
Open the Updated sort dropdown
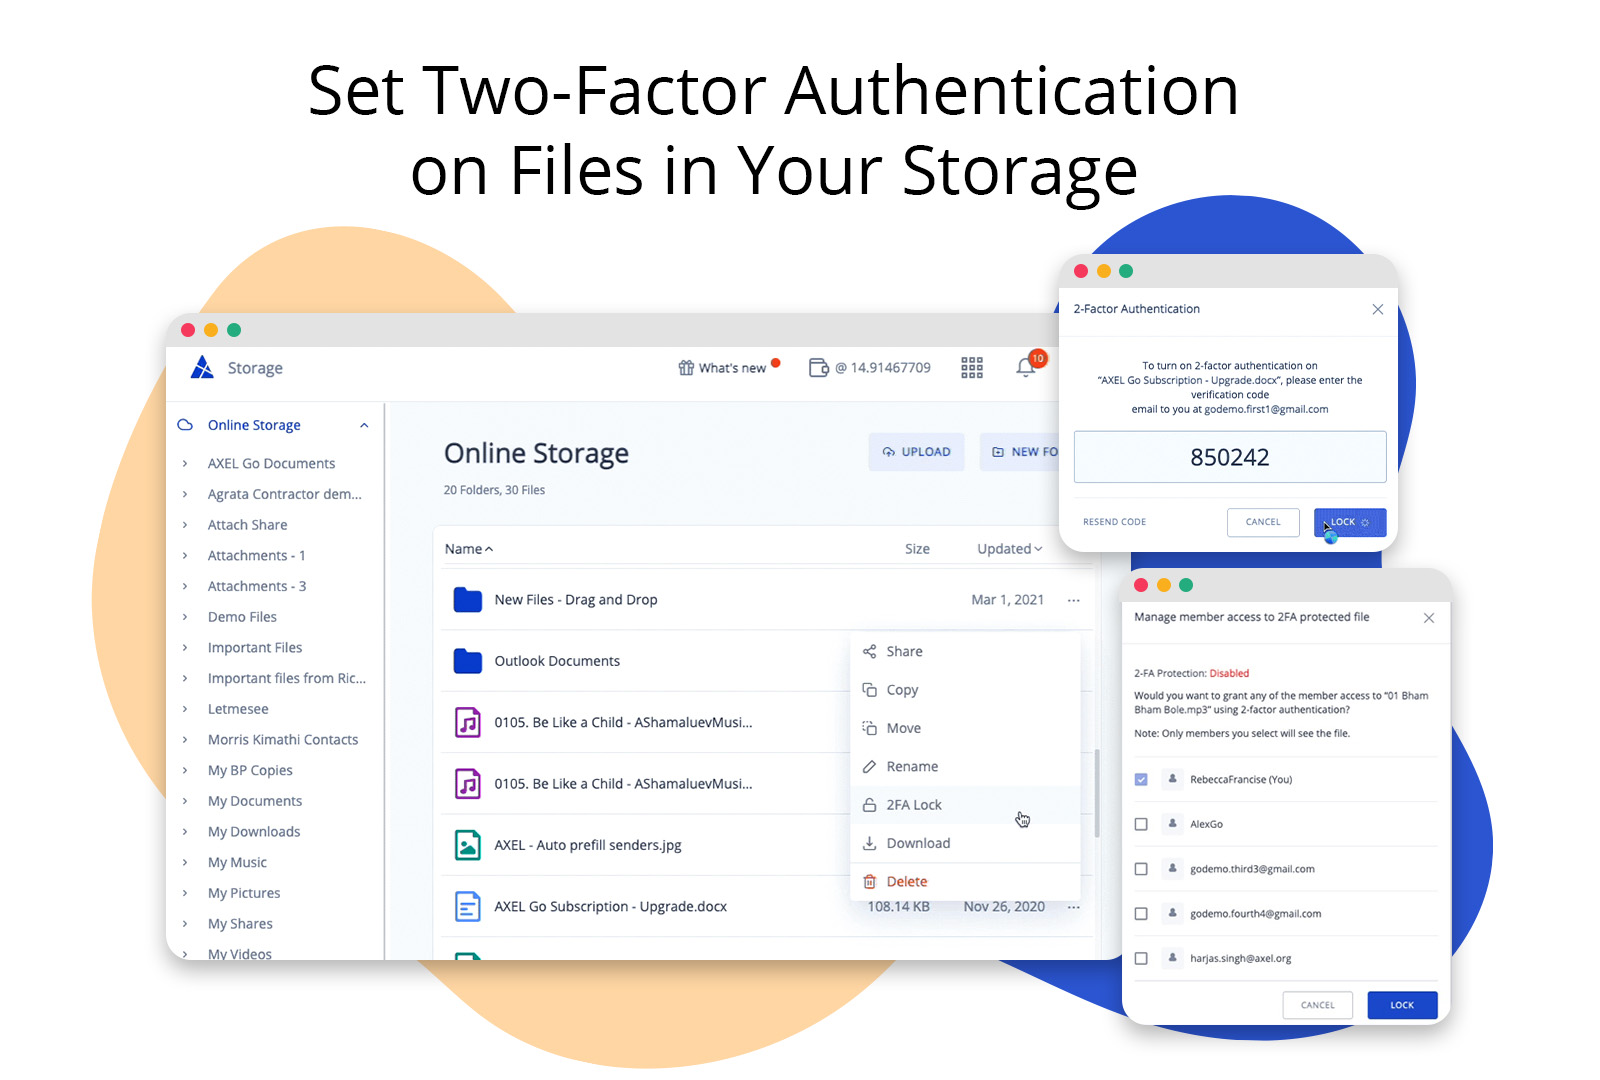point(1009,549)
